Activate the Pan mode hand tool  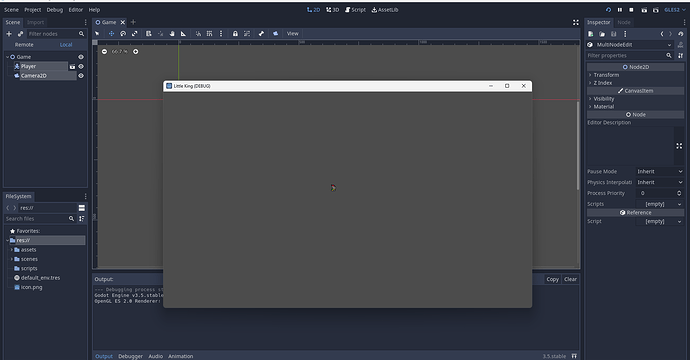pyautogui.click(x=172, y=33)
